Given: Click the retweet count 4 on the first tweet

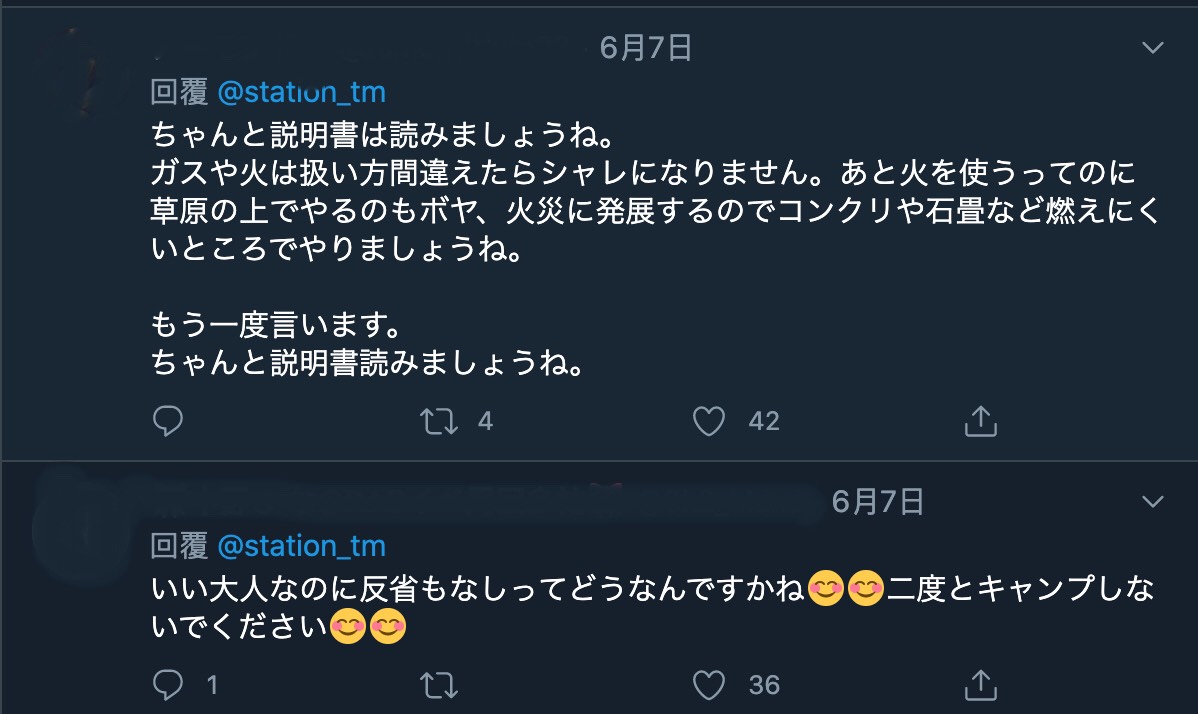Looking at the screenshot, I should [484, 421].
